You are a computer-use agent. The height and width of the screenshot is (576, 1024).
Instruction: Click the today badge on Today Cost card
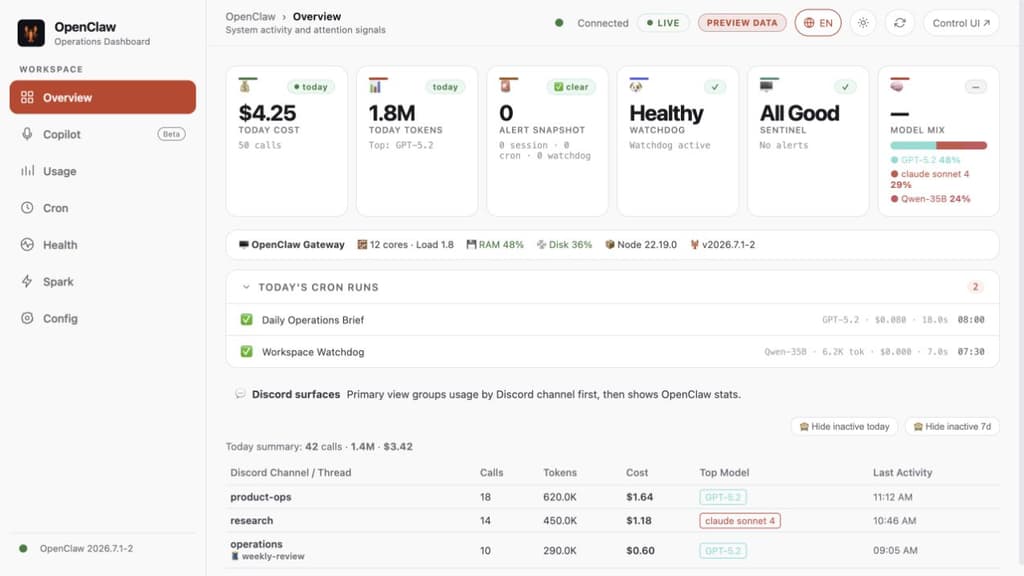pyautogui.click(x=310, y=87)
